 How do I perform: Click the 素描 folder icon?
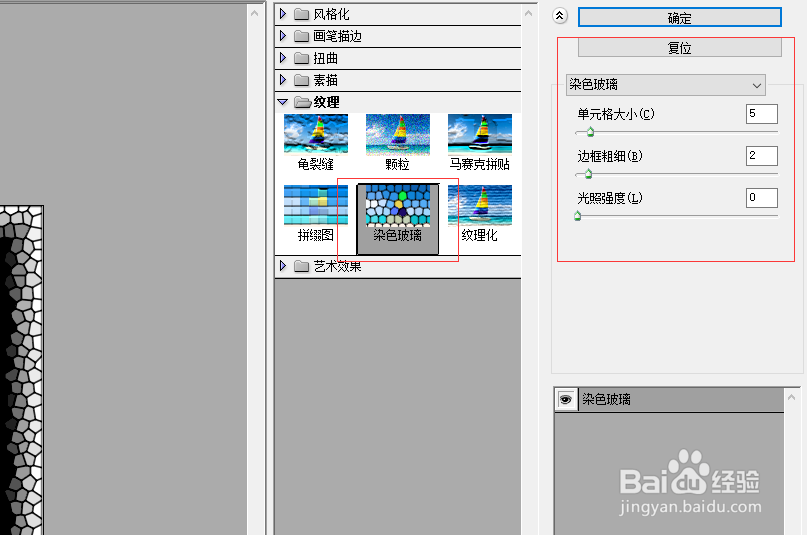pyautogui.click(x=302, y=80)
